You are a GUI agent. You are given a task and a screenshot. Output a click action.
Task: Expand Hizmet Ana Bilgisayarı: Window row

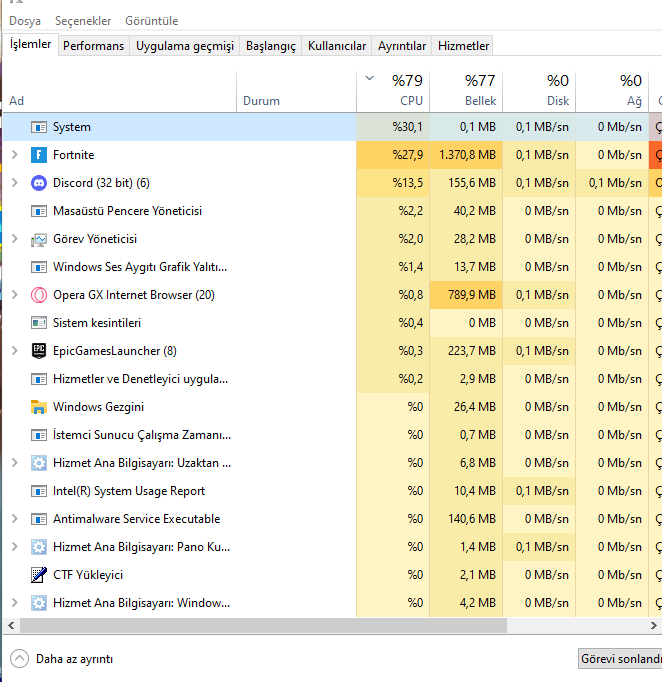14,603
